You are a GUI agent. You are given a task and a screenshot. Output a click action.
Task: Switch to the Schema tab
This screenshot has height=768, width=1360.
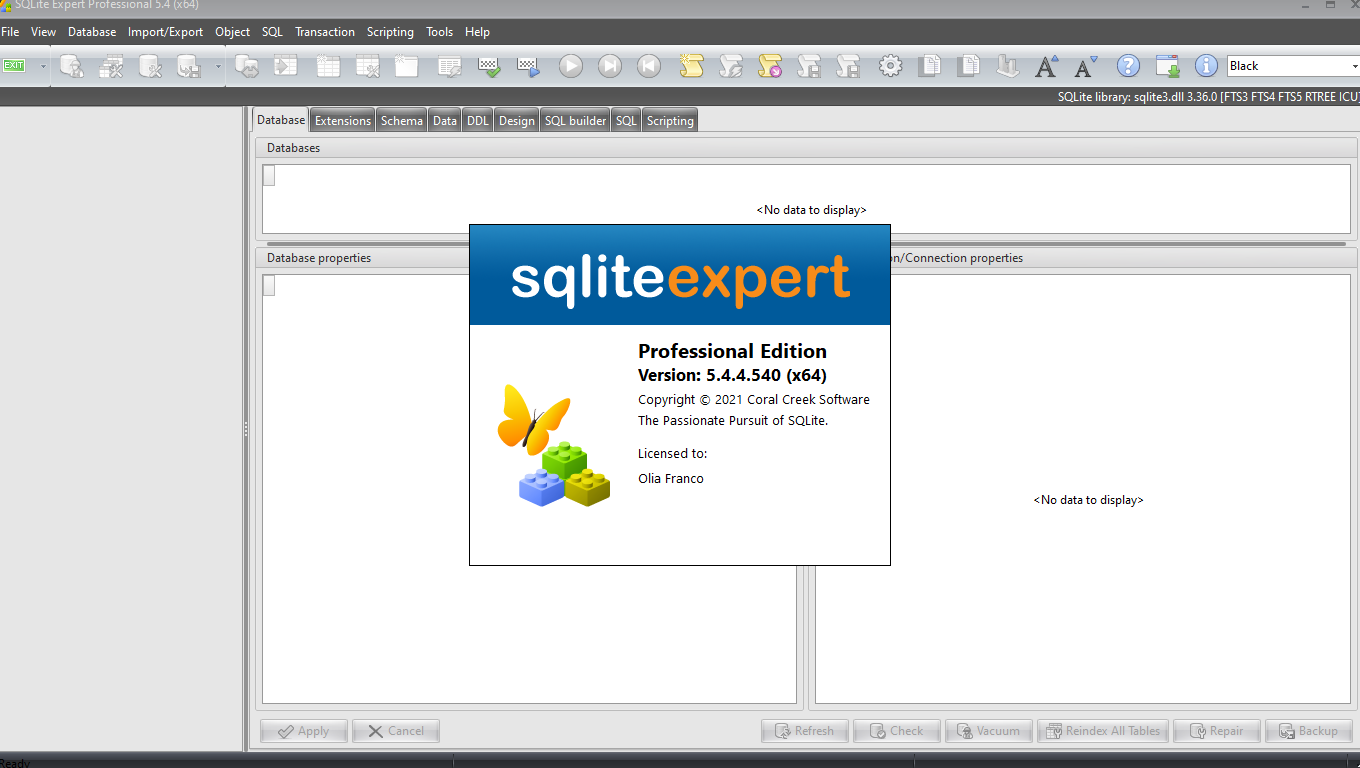click(x=401, y=120)
